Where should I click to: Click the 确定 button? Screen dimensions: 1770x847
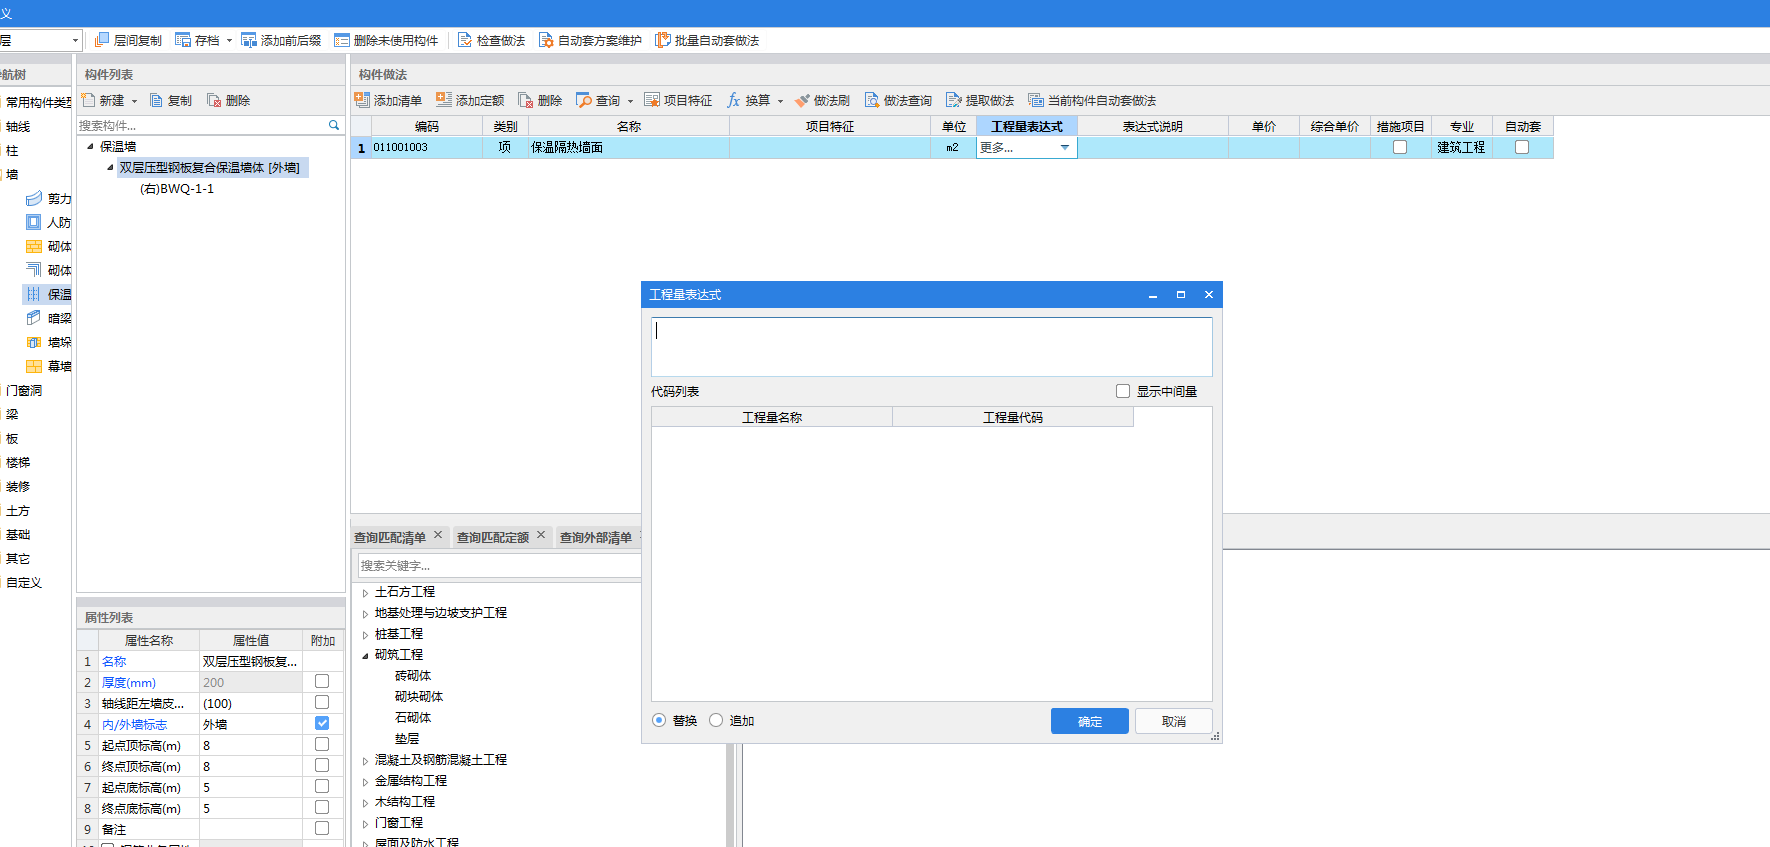pyautogui.click(x=1090, y=721)
